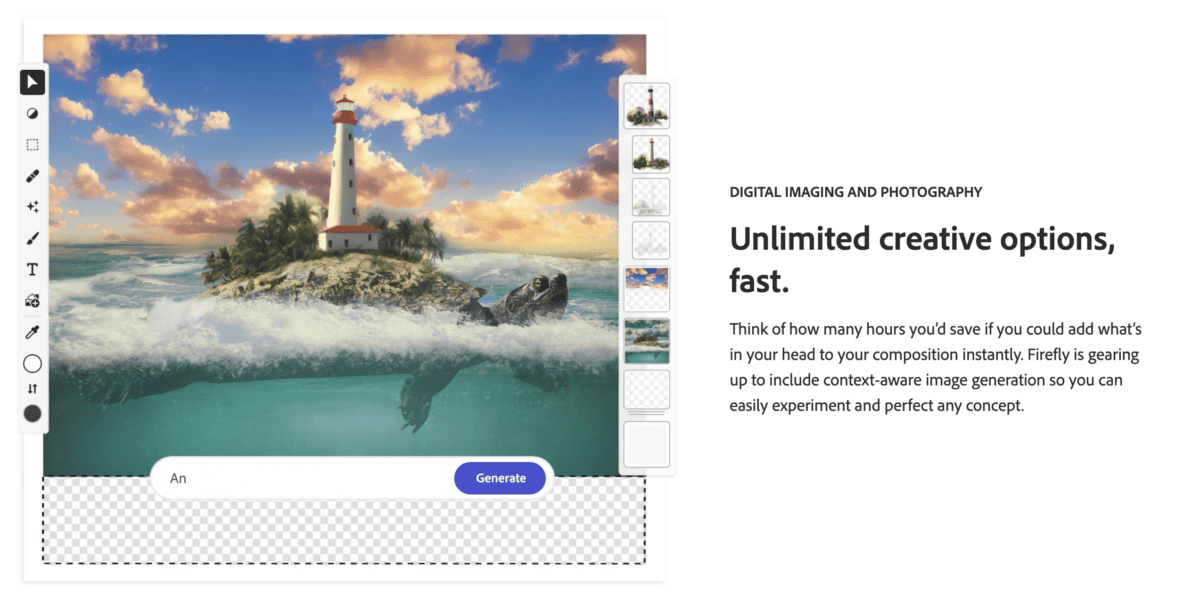Viewport: 1200px width, 606px height.
Task: Activate the generative sparkle tool
Action: pos(32,206)
